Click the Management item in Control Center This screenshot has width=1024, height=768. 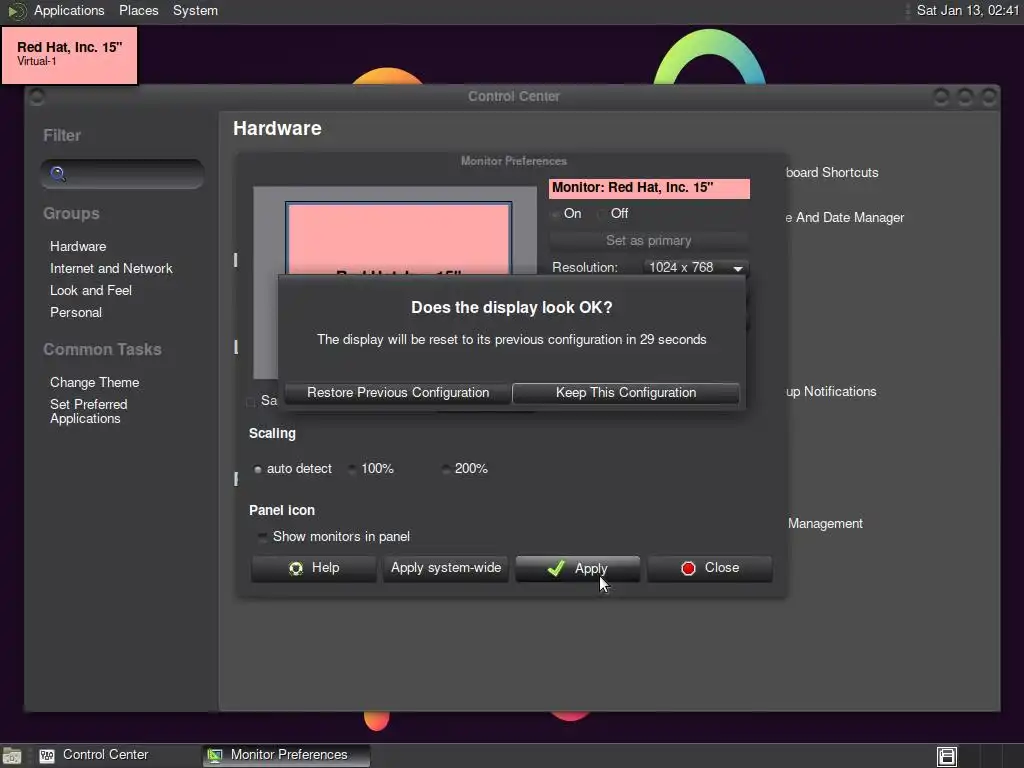[825, 524]
